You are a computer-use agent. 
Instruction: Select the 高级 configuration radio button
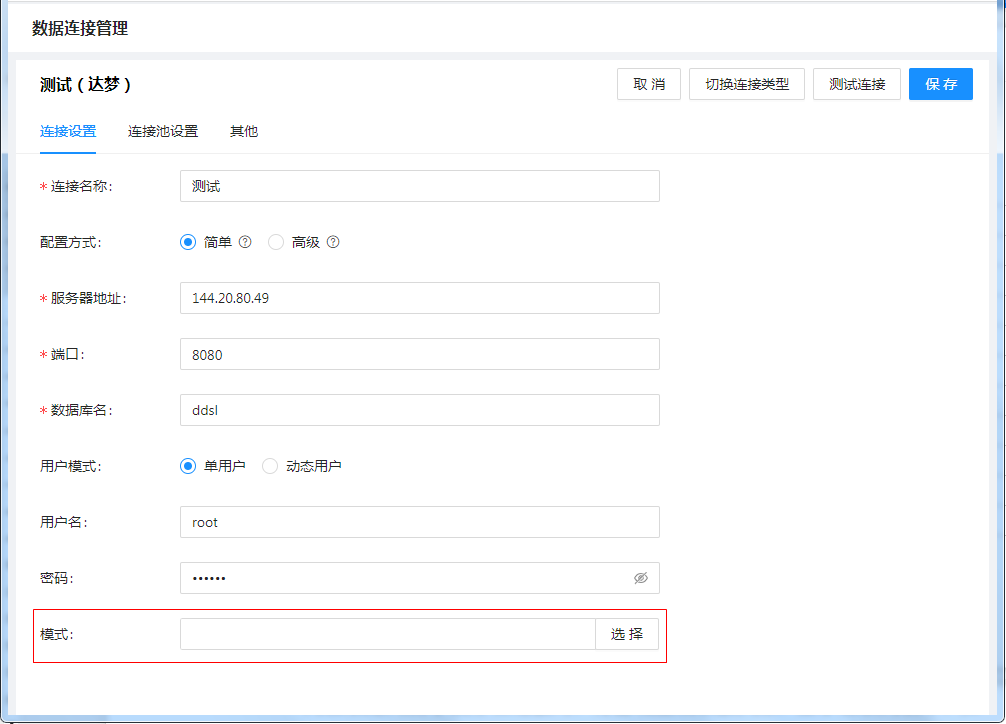coord(276,242)
